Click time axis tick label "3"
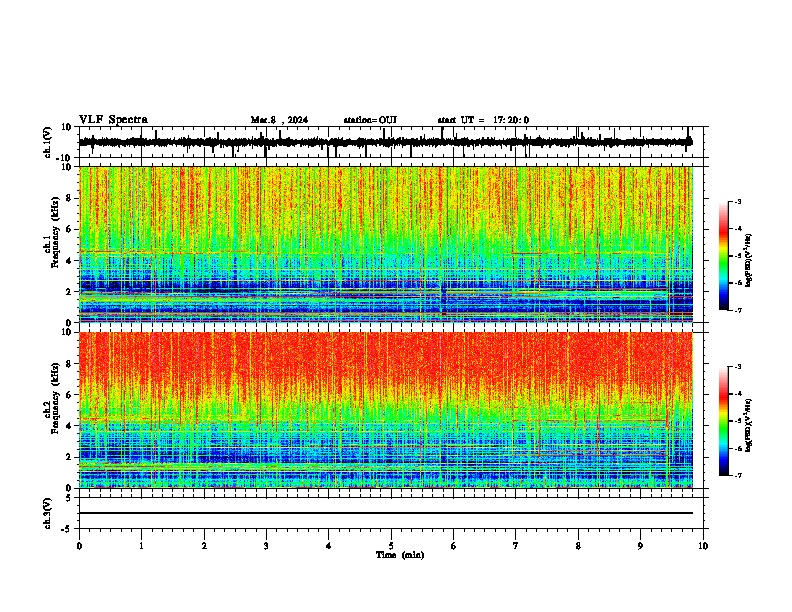Viewport: 792px width, 612px height. click(266, 546)
